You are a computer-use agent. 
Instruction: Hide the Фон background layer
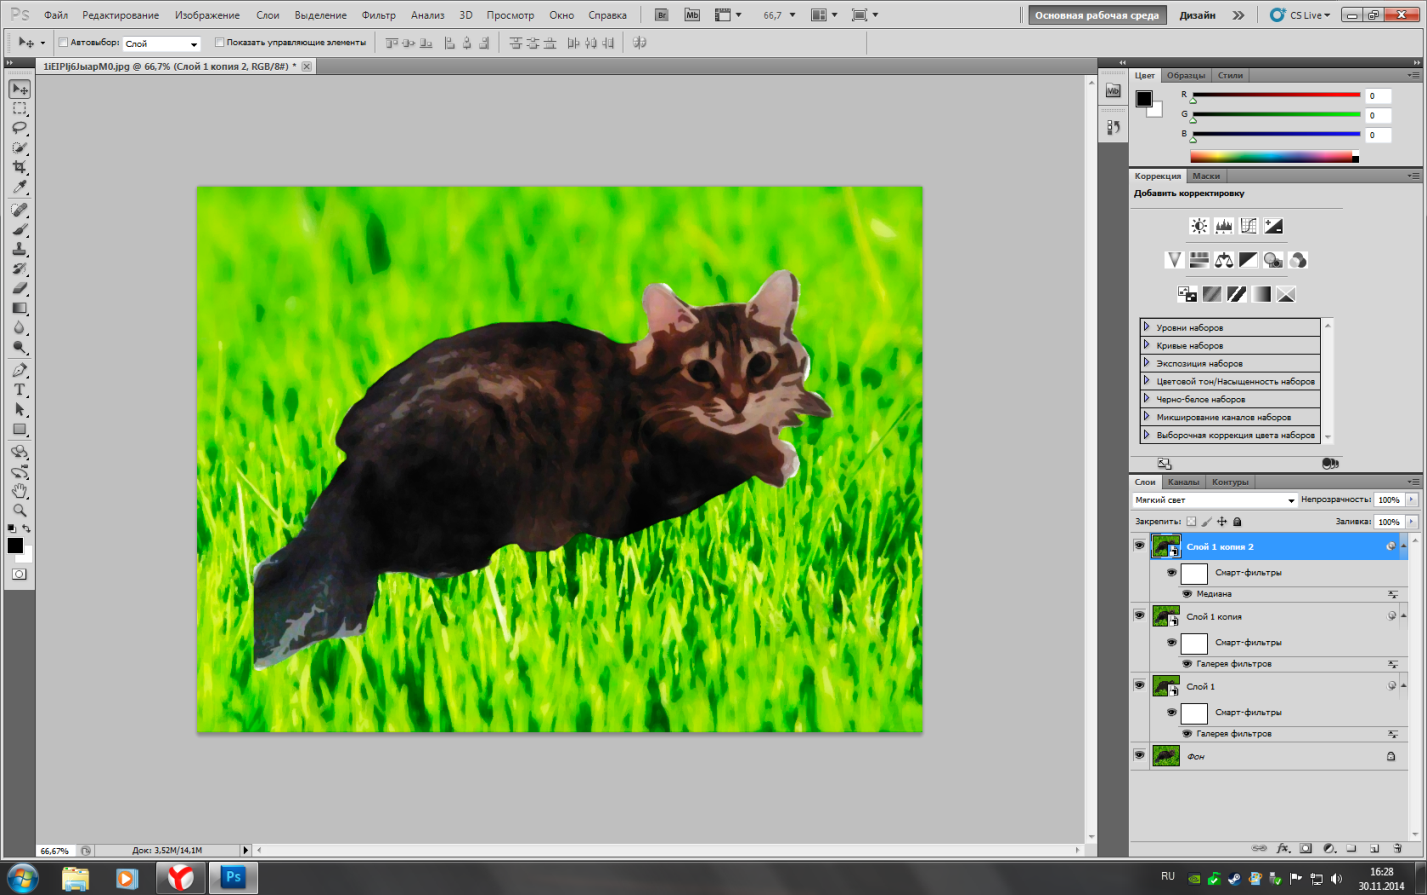[1139, 756]
